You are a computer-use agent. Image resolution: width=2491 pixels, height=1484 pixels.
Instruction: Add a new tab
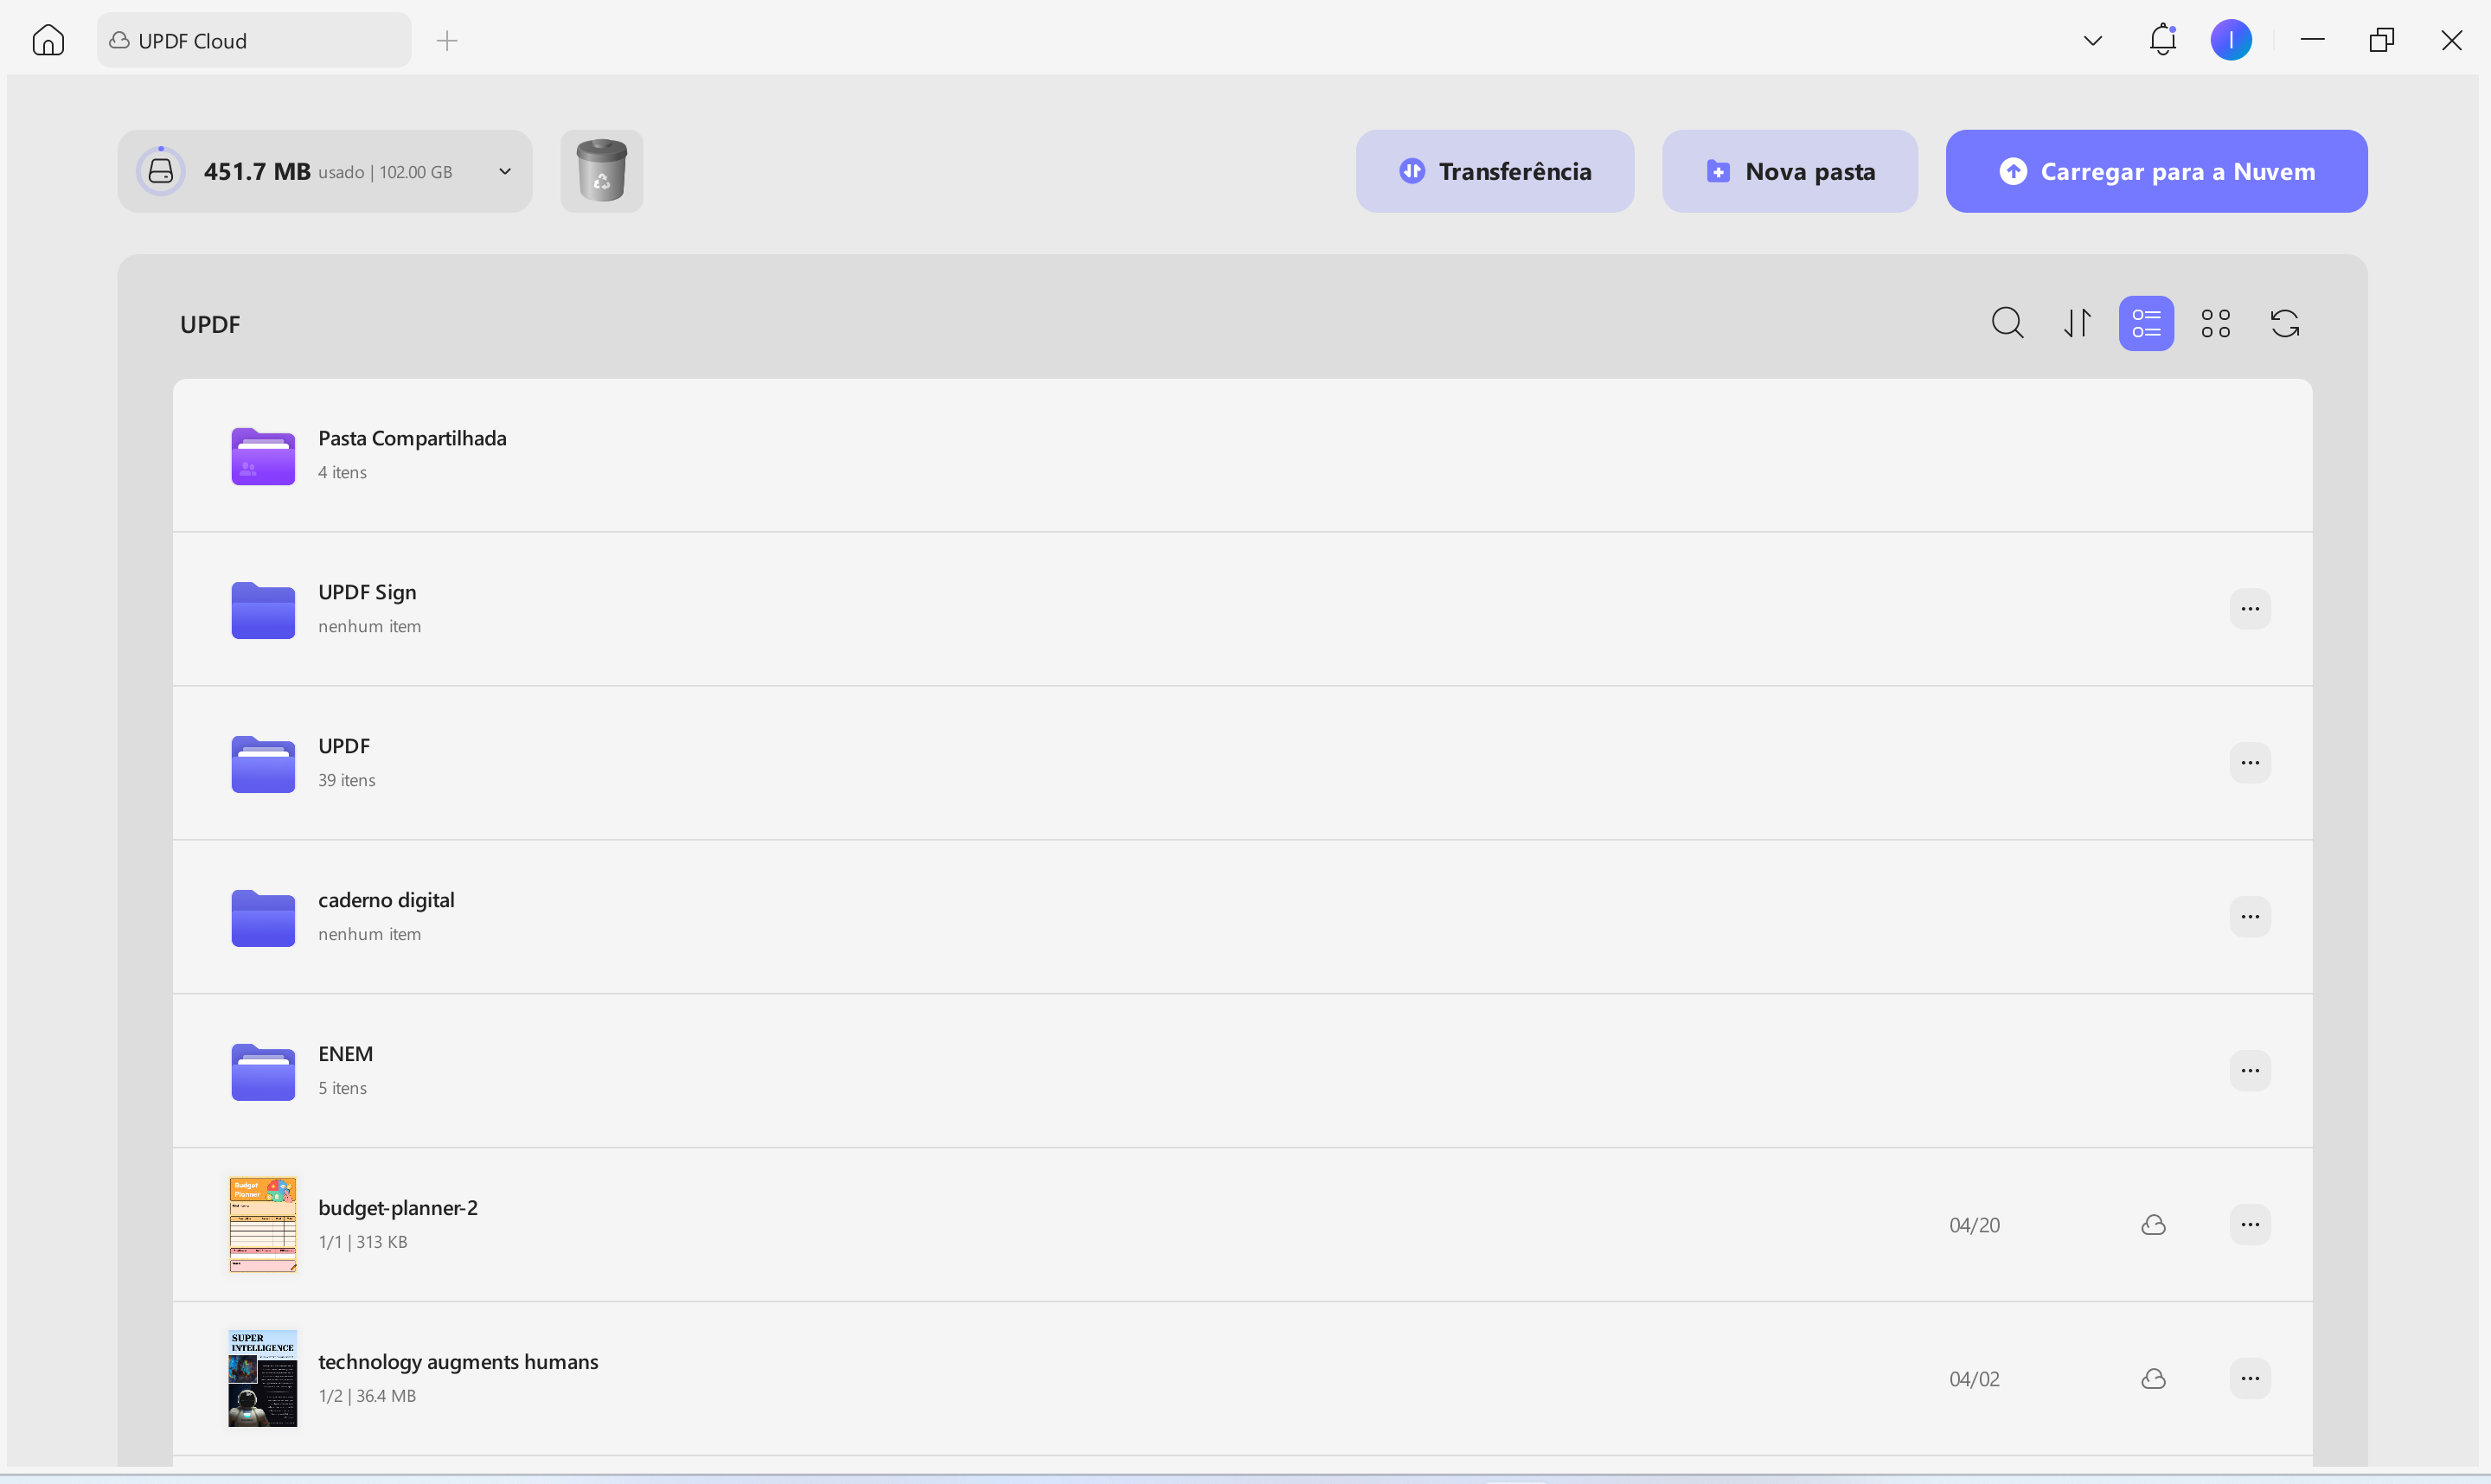pos(447,40)
